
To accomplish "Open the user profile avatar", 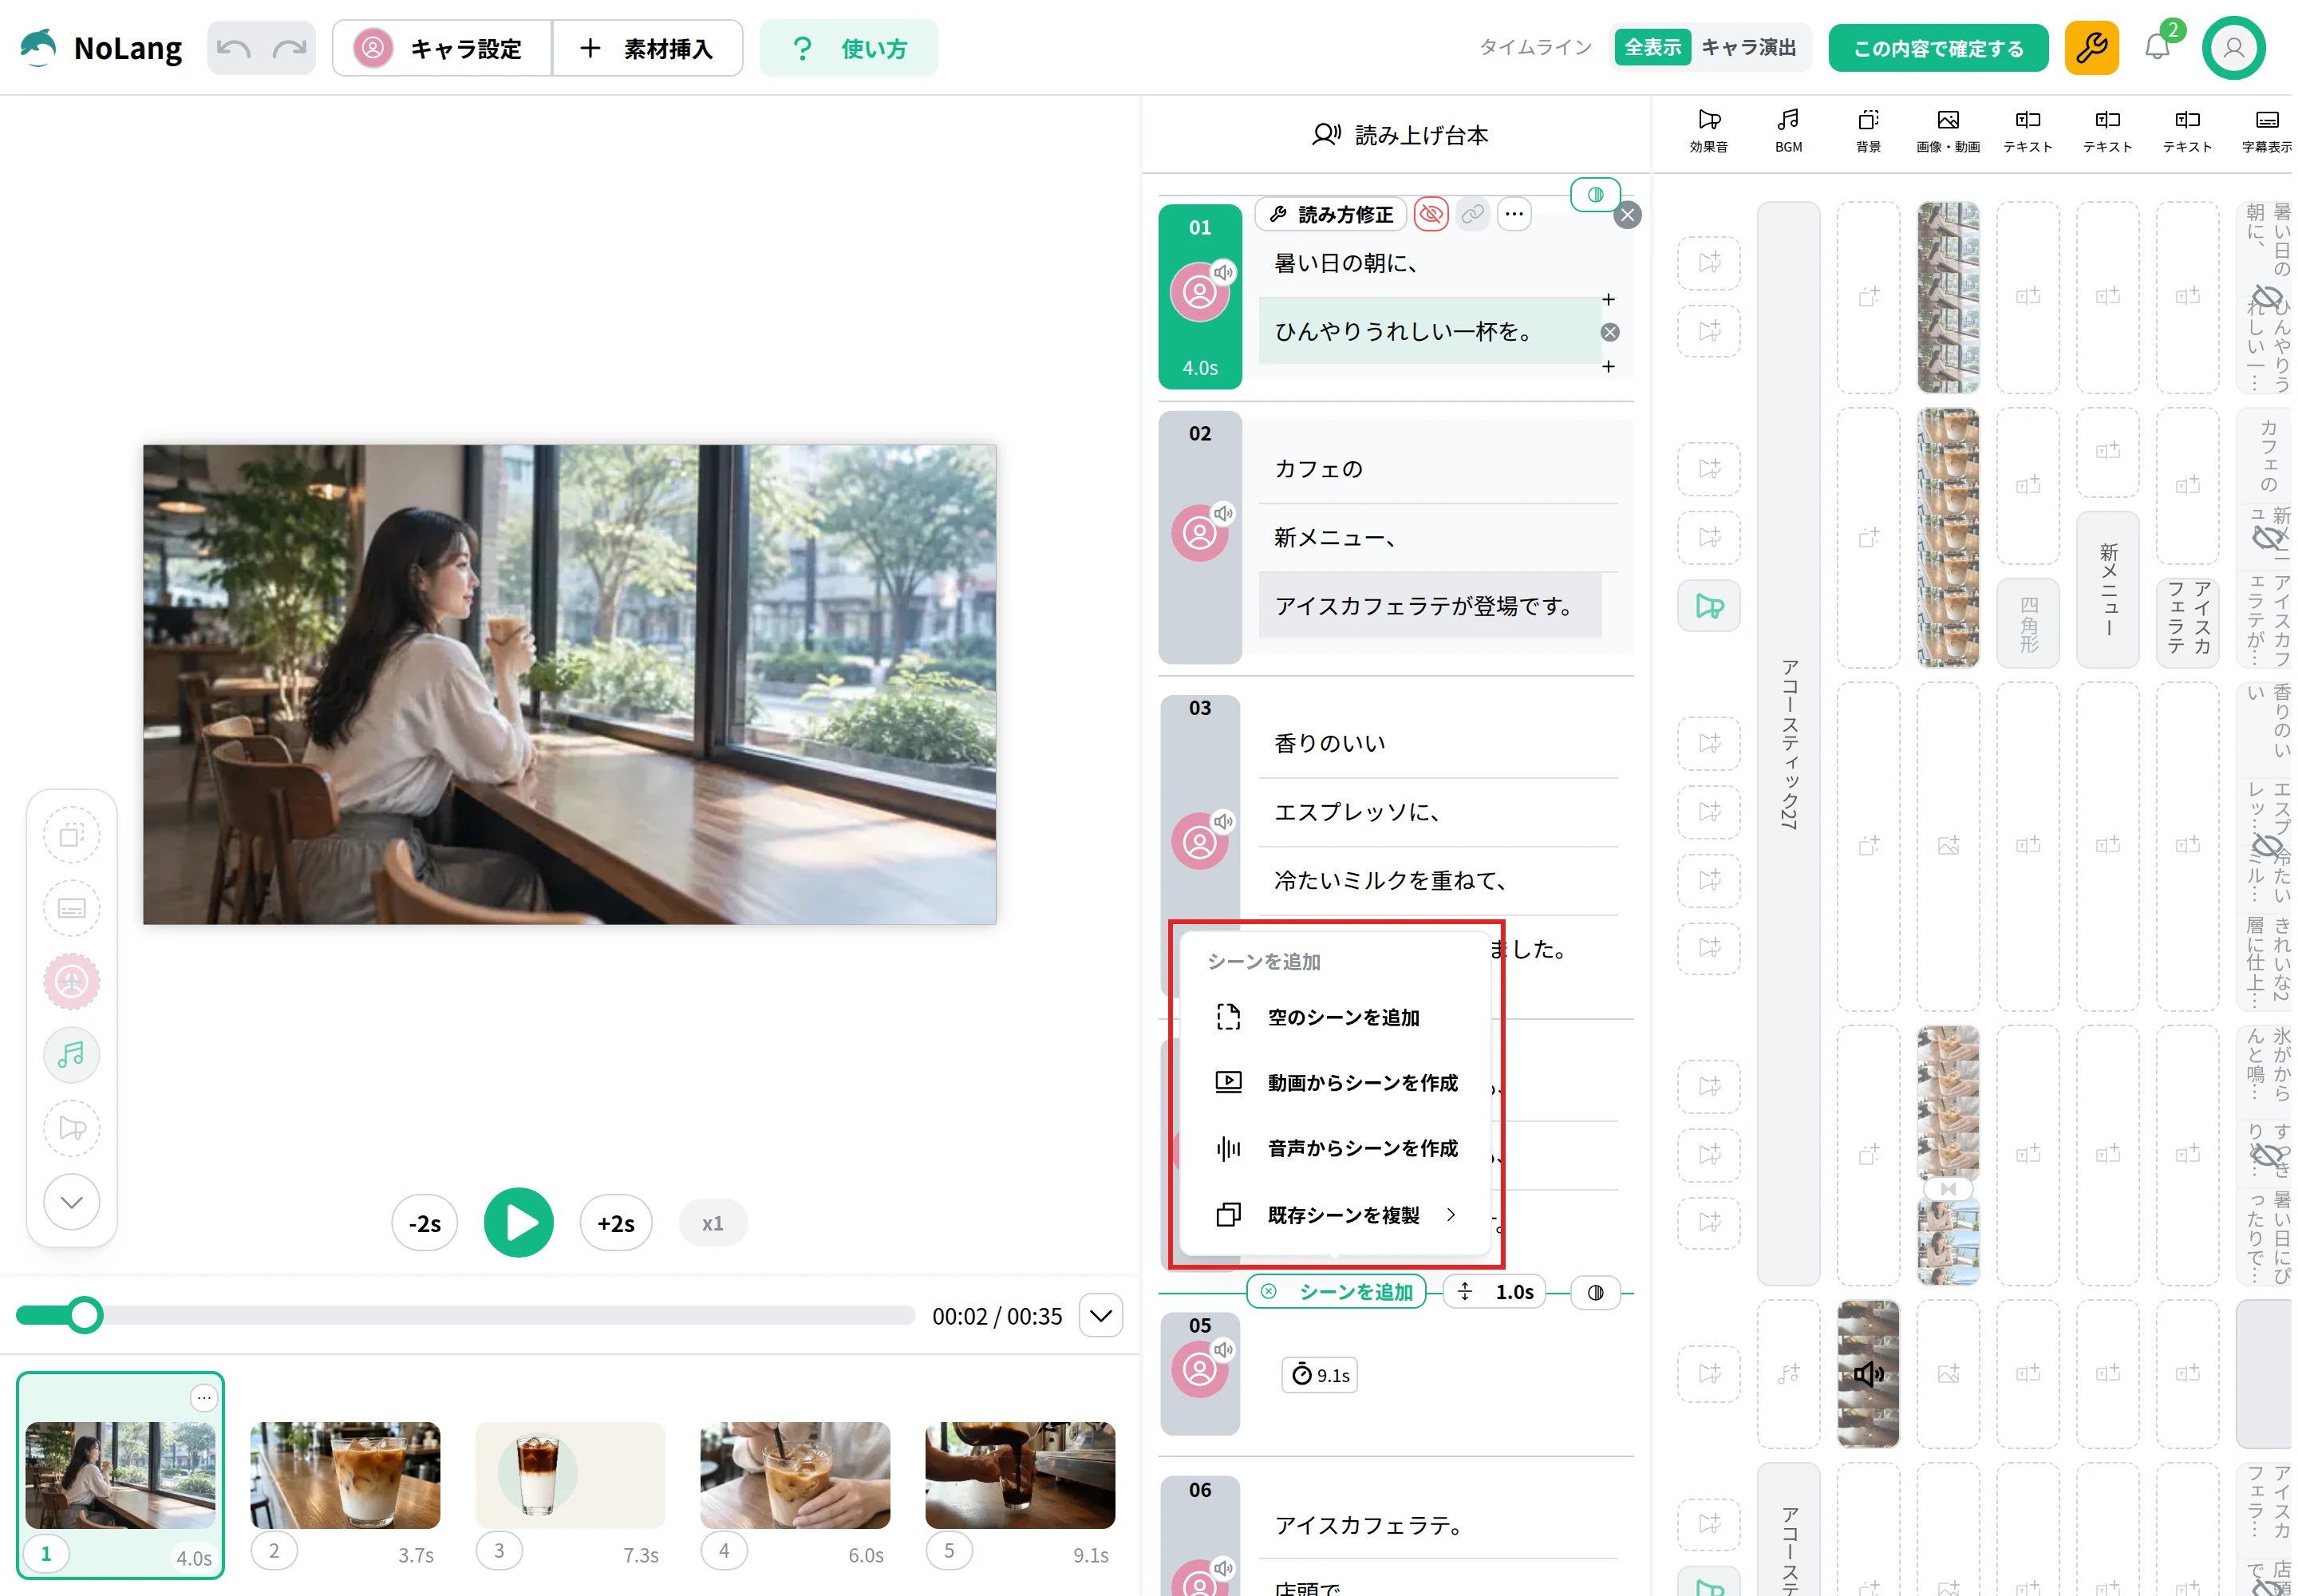I will (2233, 48).
